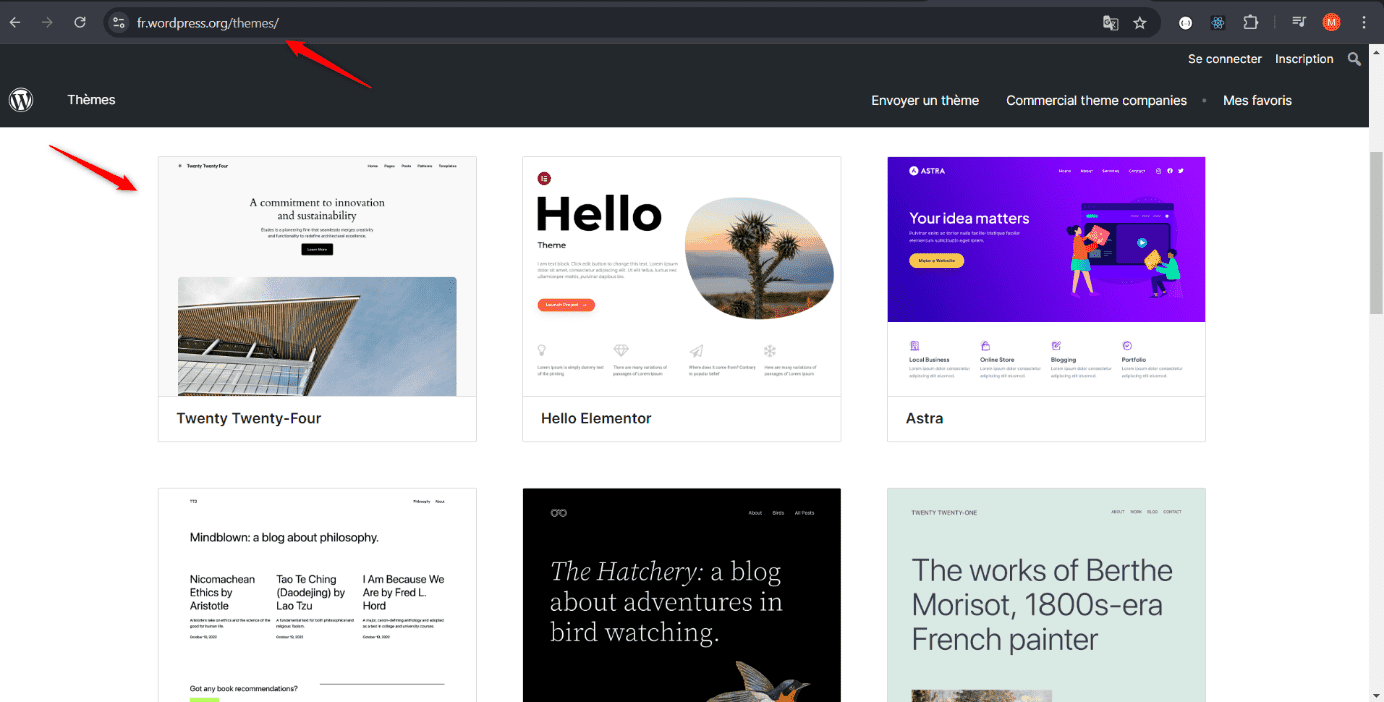The width and height of the screenshot is (1384, 702).
Task: Open Commercial theme companies
Action: coord(1096,100)
